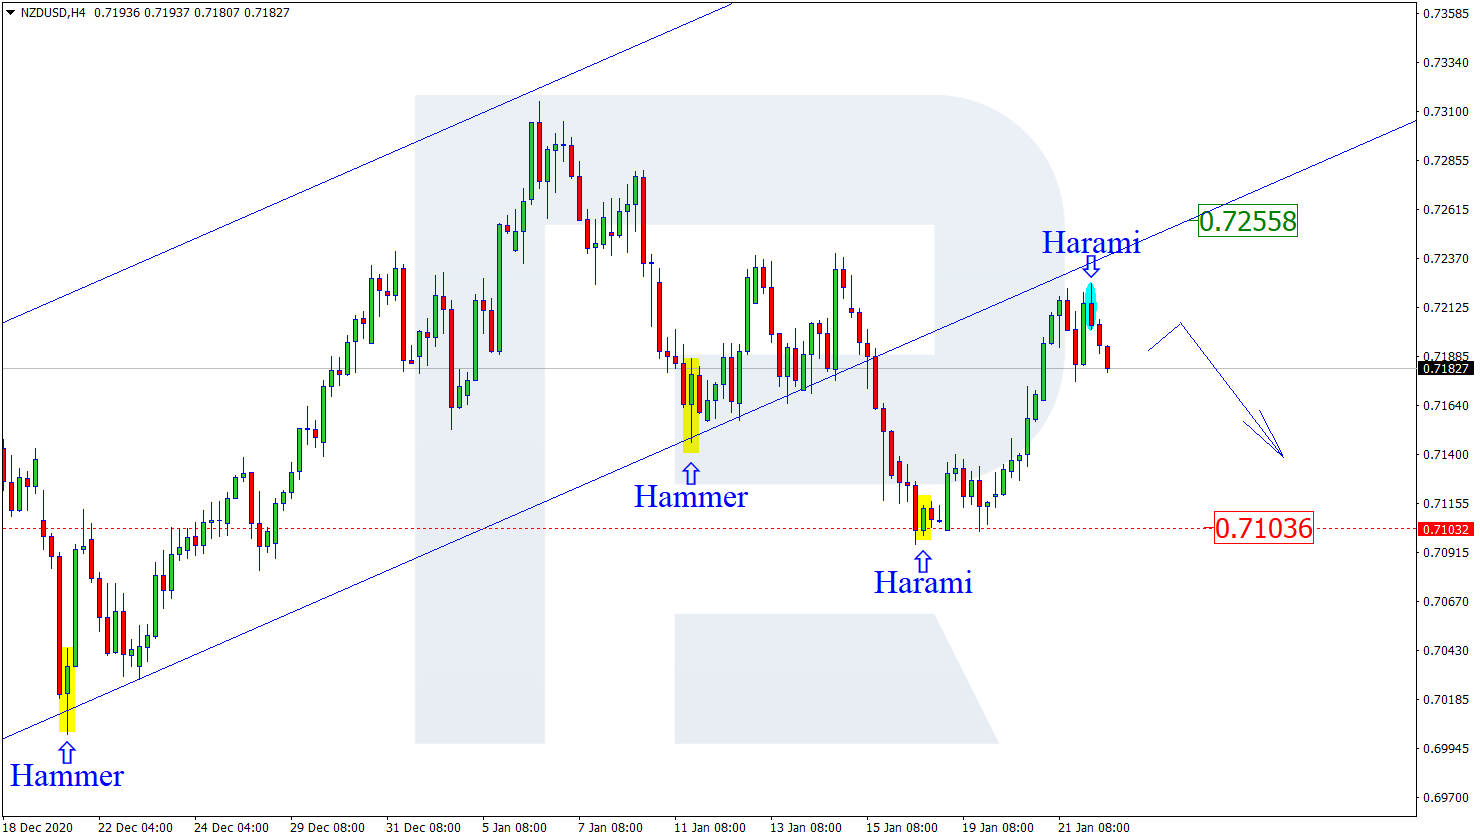1480x840 pixels.
Task: Click the black current price tag 0.71827
Action: coord(1445,368)
